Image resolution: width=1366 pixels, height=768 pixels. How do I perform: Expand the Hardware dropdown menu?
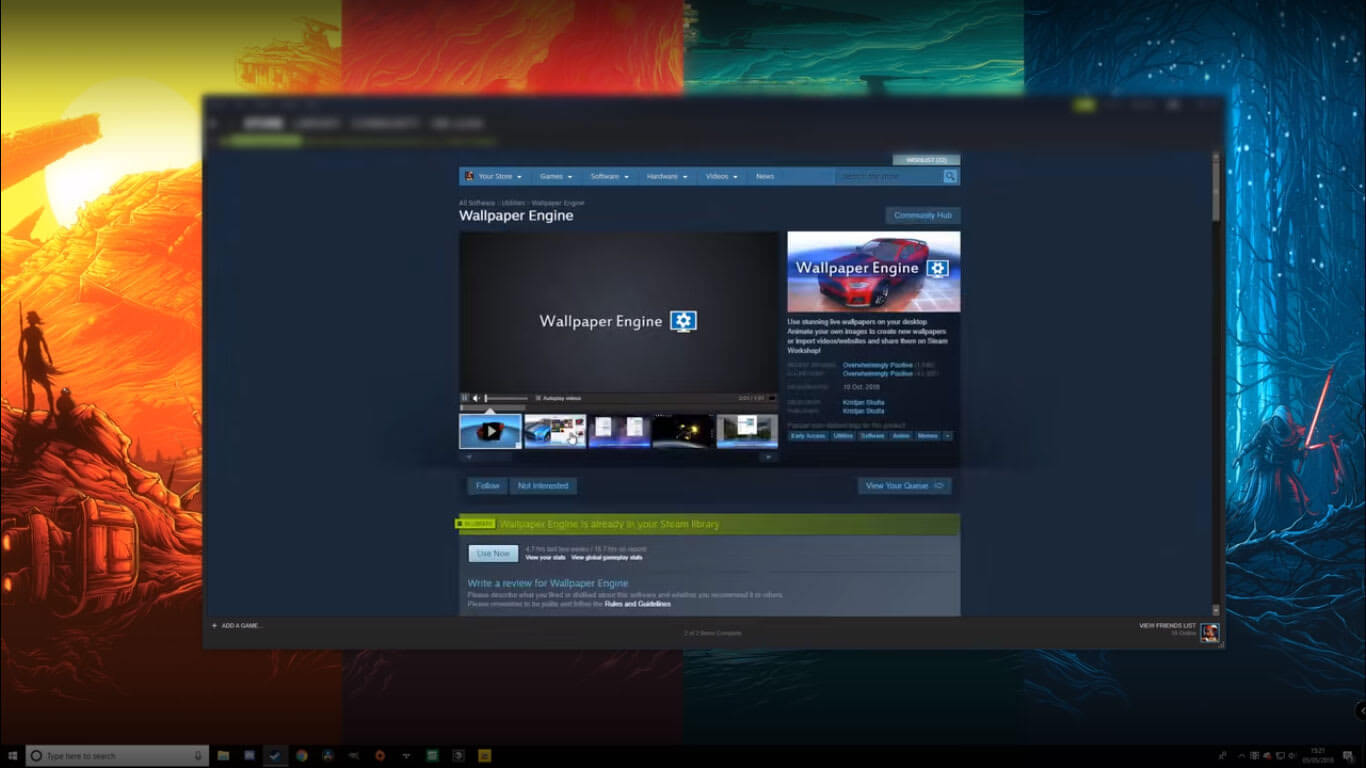665,176
